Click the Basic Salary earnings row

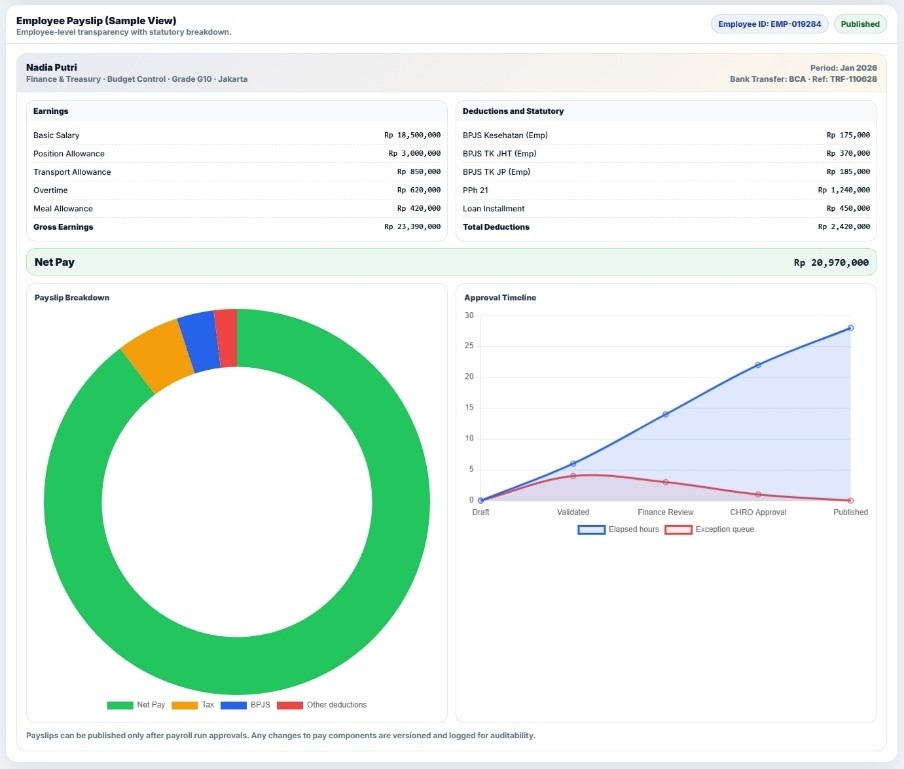(236, 135)
